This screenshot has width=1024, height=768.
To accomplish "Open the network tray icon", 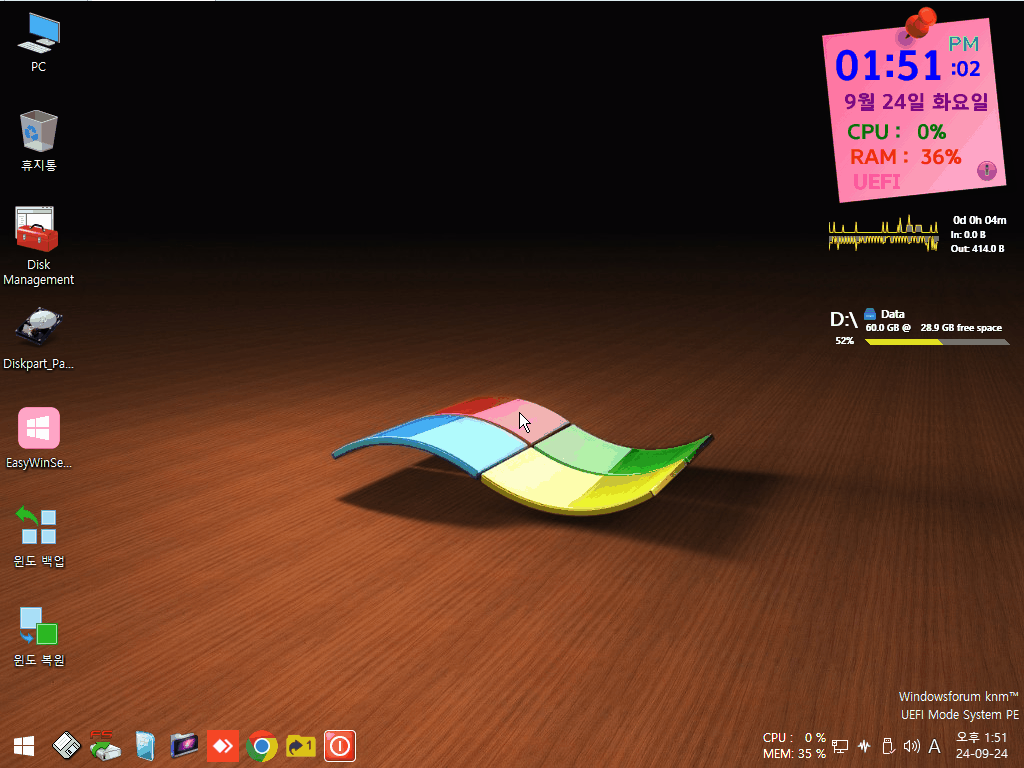I will [x=840, y=746].
